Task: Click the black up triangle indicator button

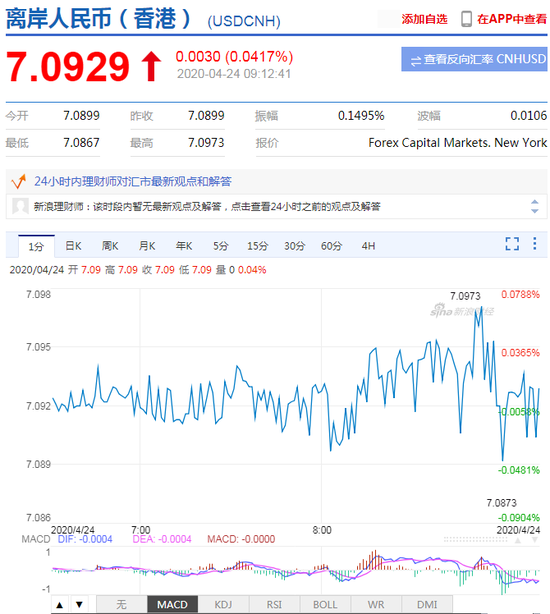Action: (60, 605)
